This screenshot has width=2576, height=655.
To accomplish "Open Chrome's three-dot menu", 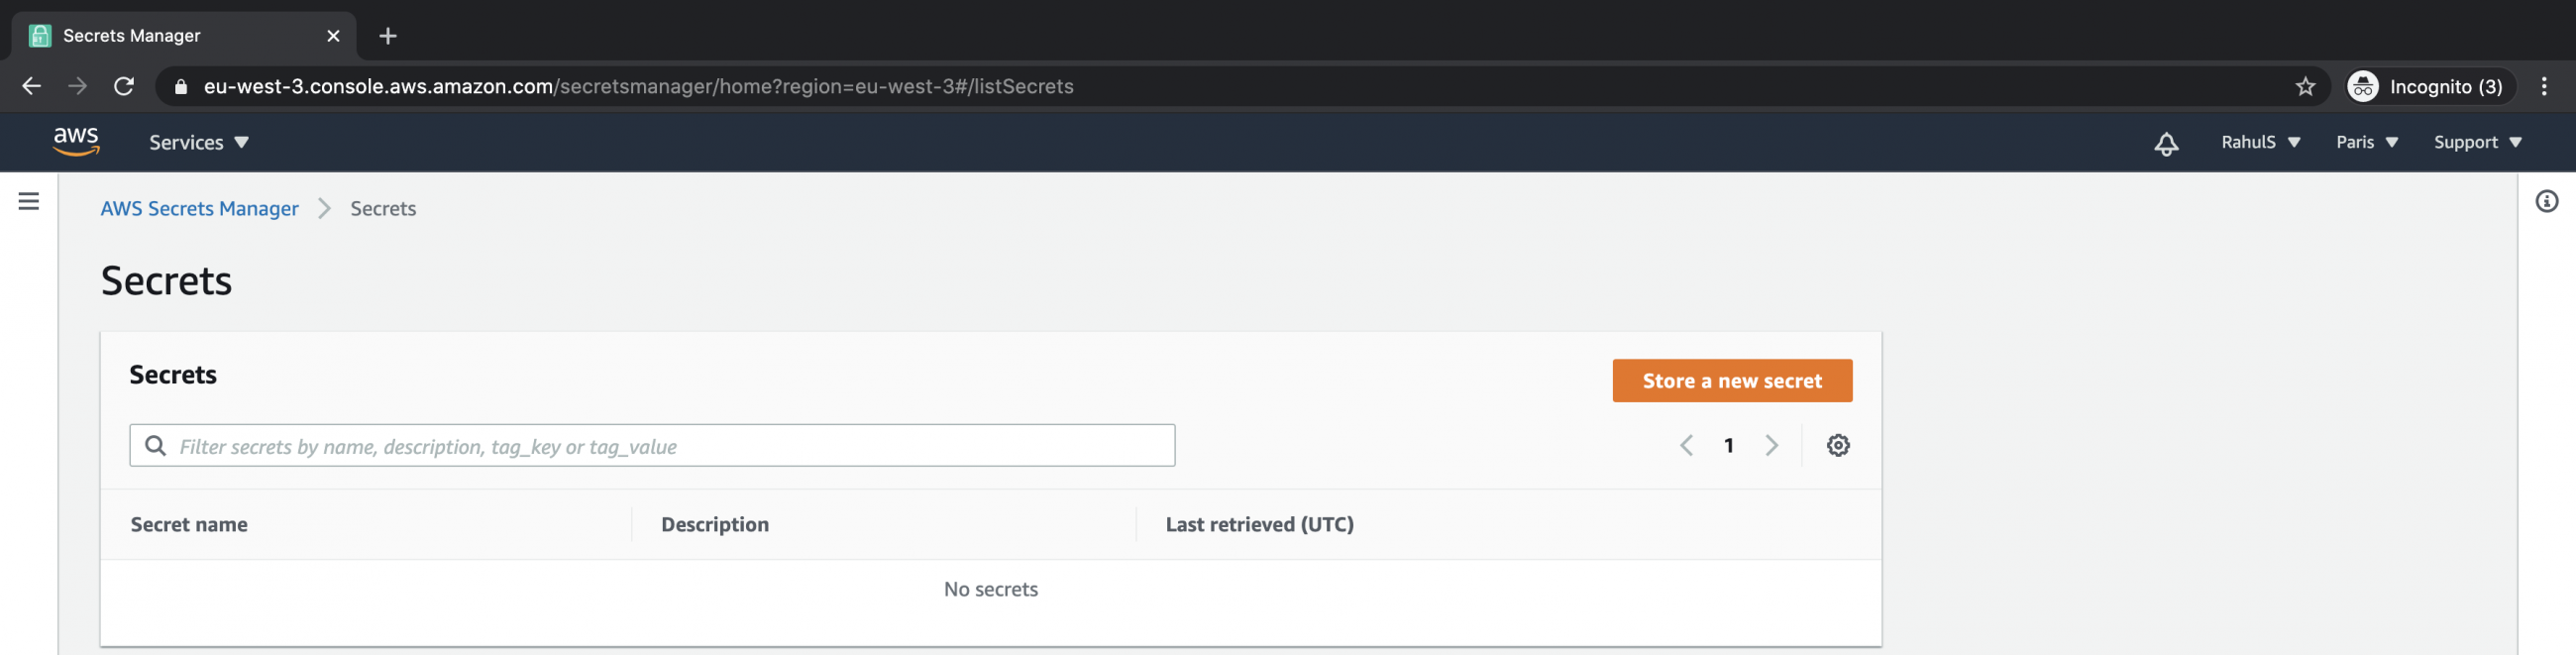I will 2546,86.
